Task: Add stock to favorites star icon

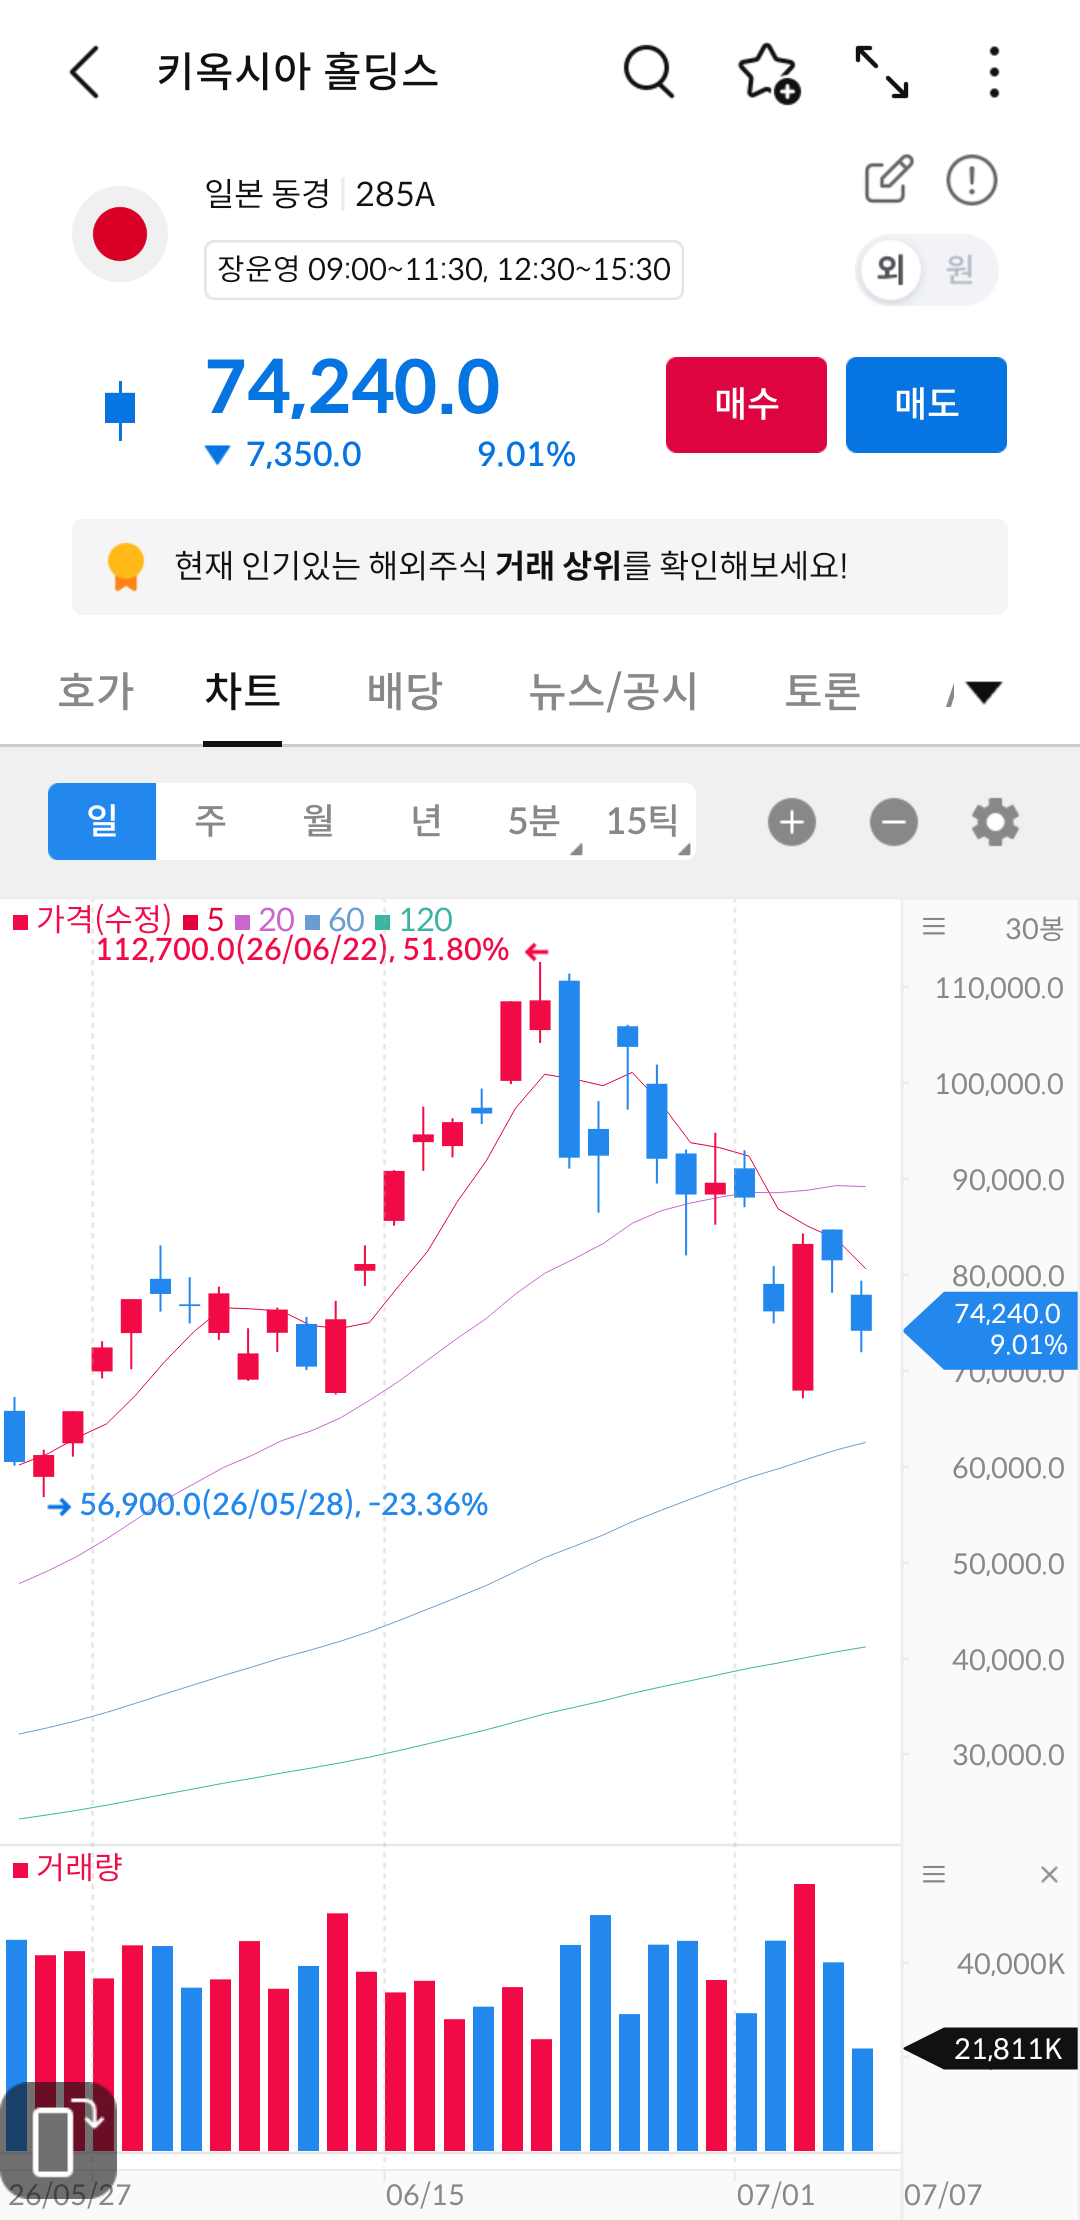Action: (x=768, y=73)
